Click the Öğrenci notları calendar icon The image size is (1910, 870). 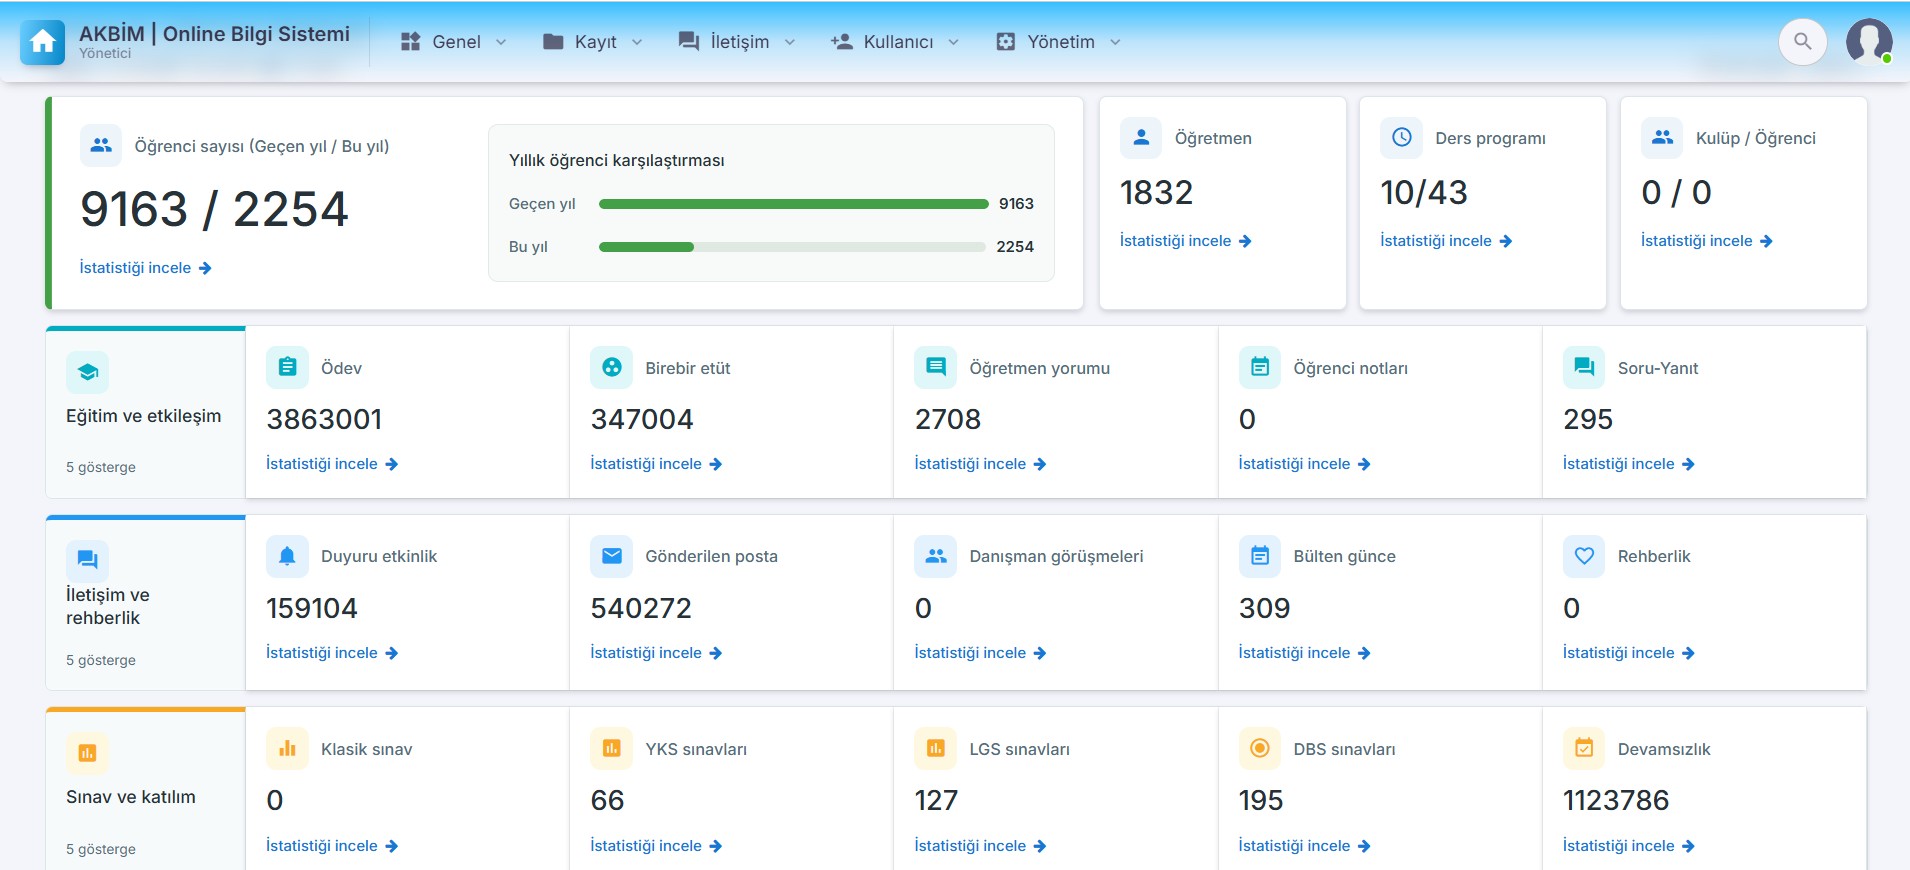1260,367
